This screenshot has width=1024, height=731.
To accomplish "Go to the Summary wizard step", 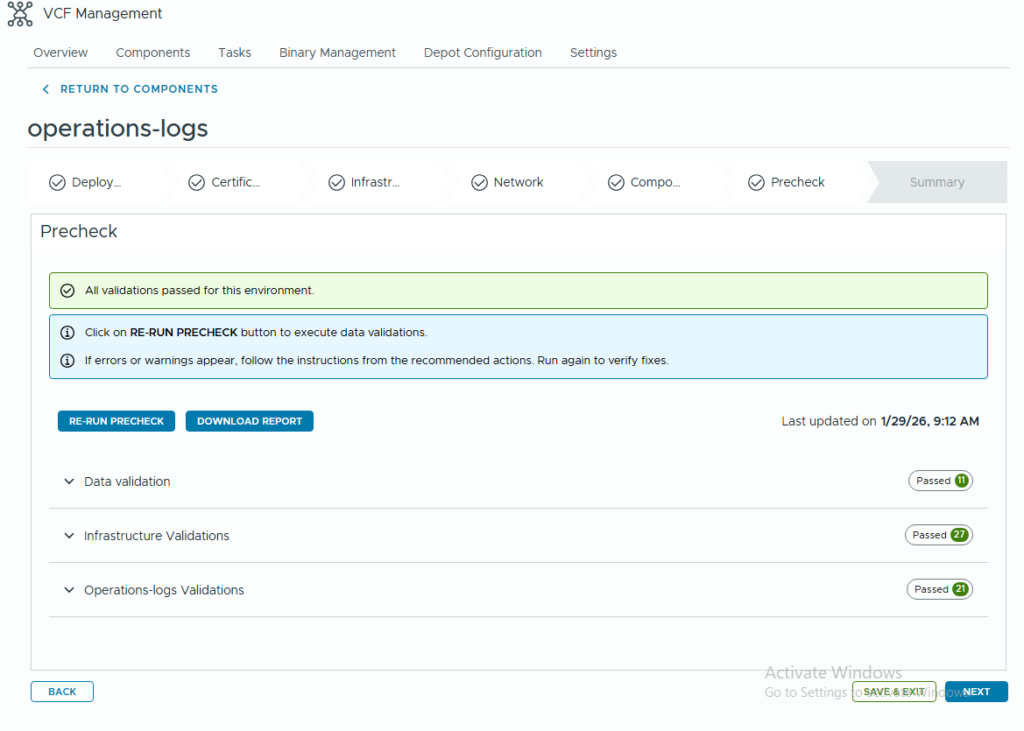I will [x=936, y=183].
